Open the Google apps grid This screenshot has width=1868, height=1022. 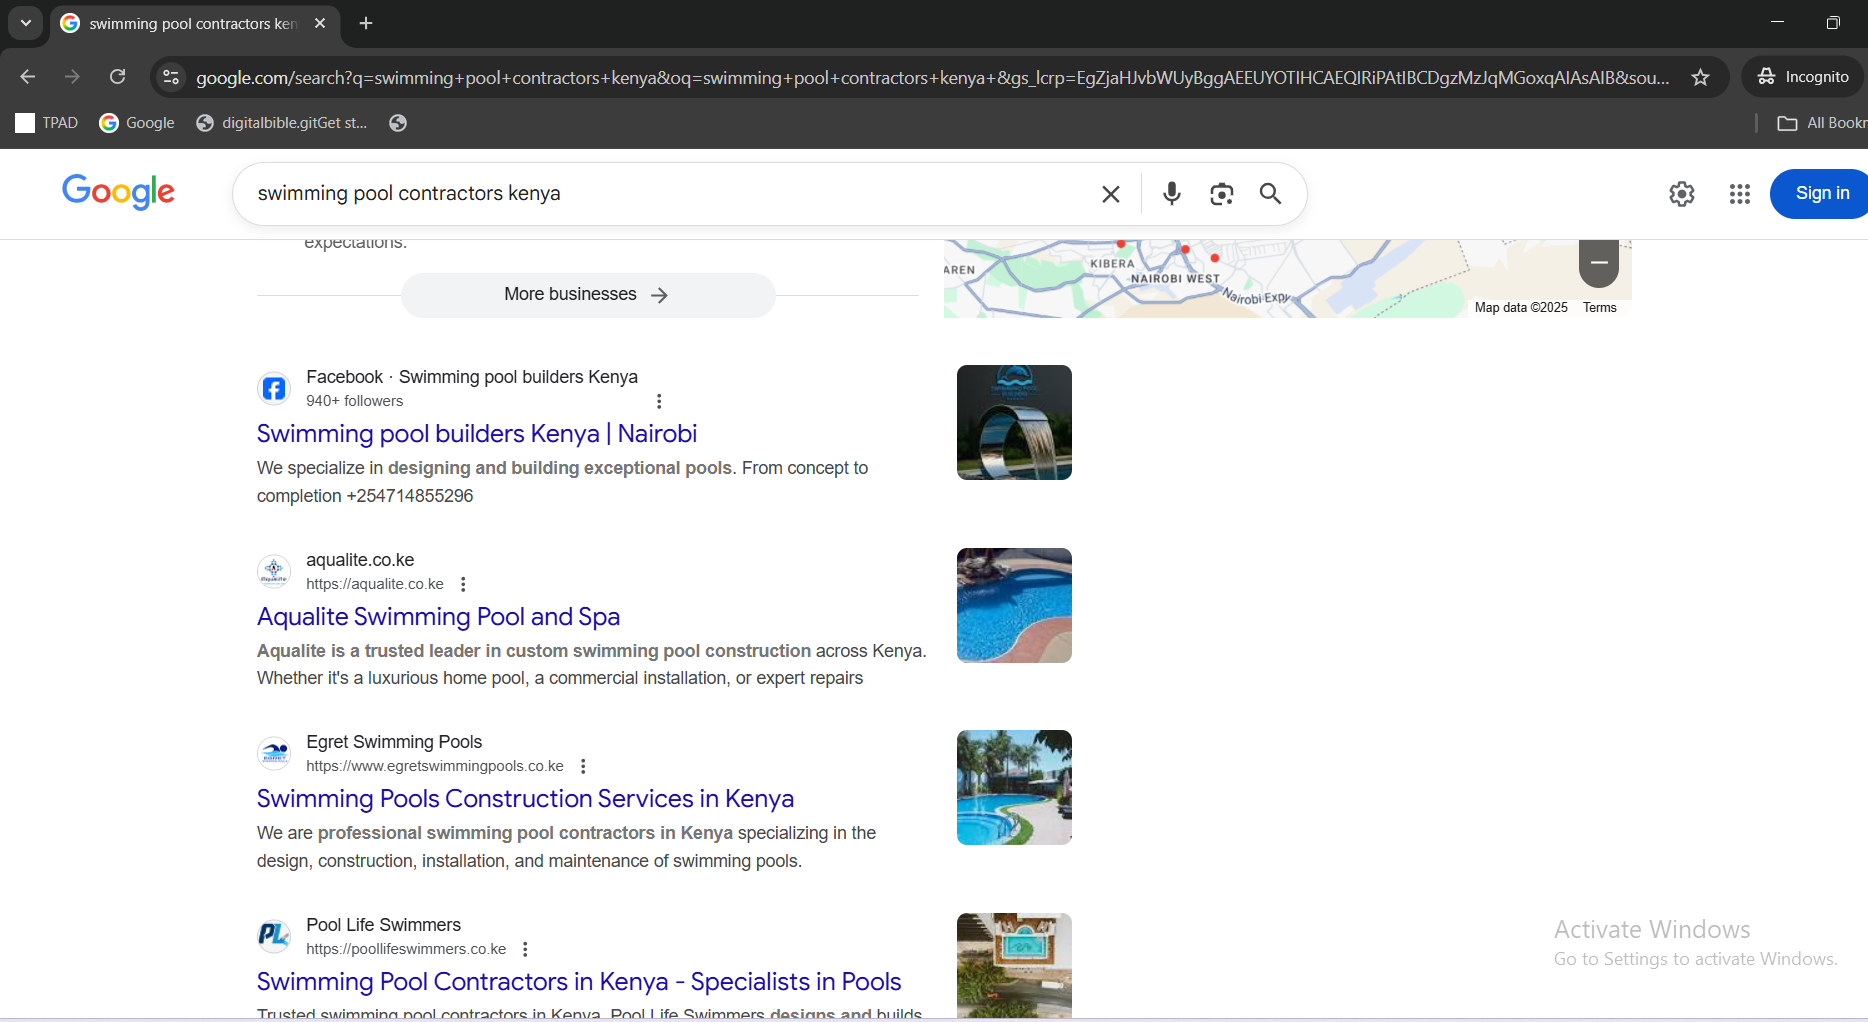click(x=1739, y=194)
